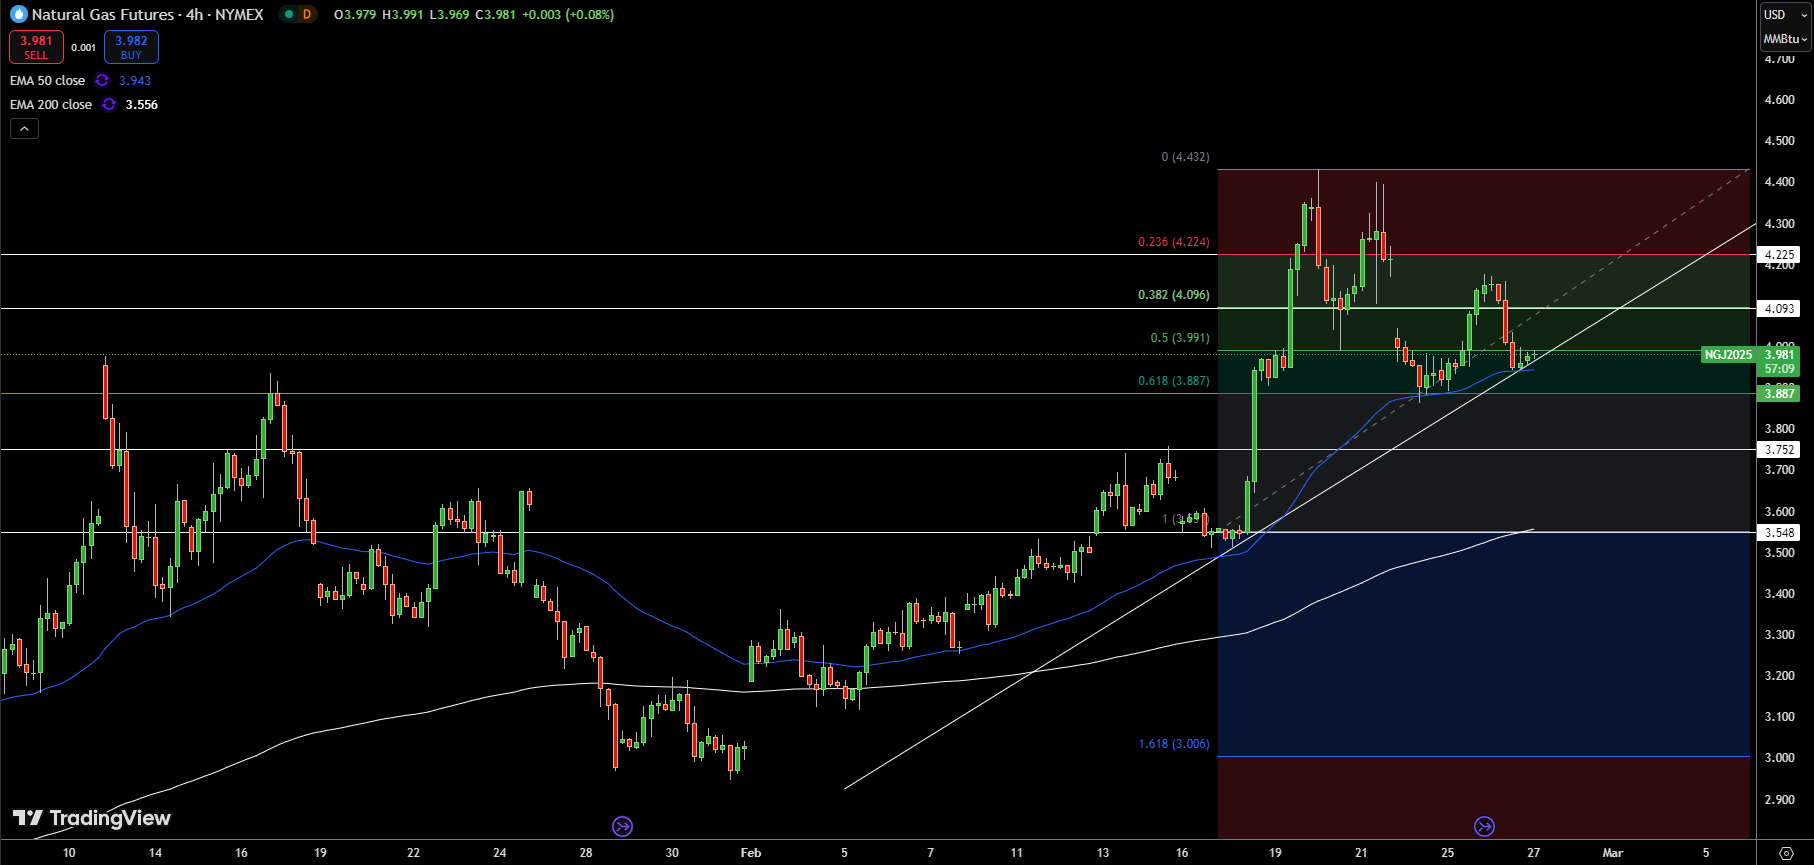This screenshot has width=1814, height=865.
Task: Click the 3.548 price axis label
Action: pos(1779,533)
